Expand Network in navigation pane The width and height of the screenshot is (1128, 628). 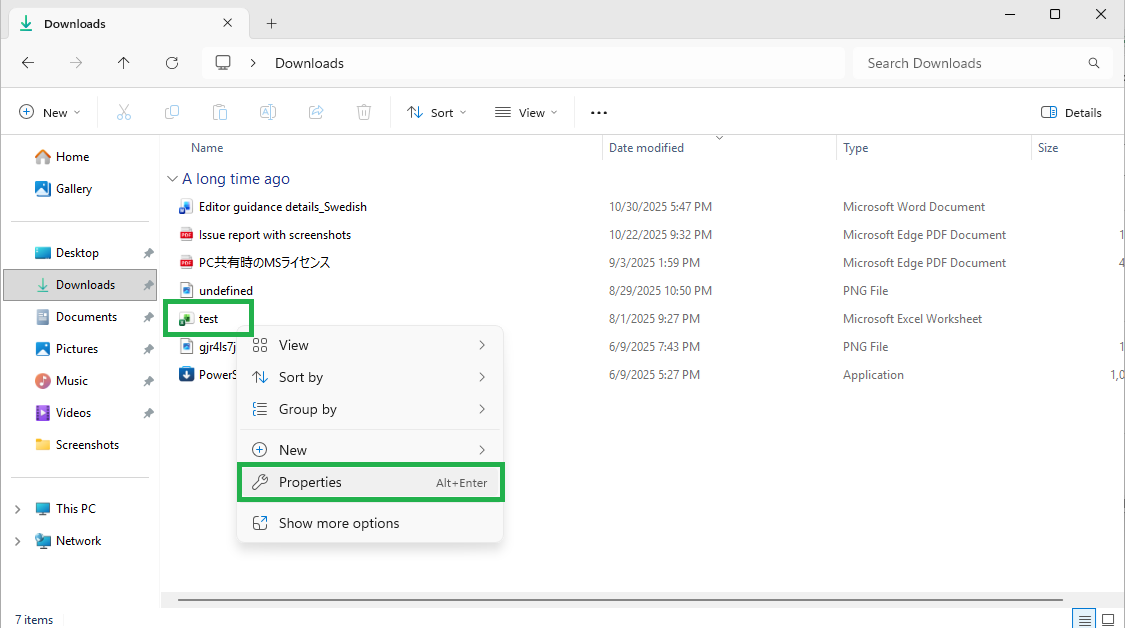click(17, 541)
